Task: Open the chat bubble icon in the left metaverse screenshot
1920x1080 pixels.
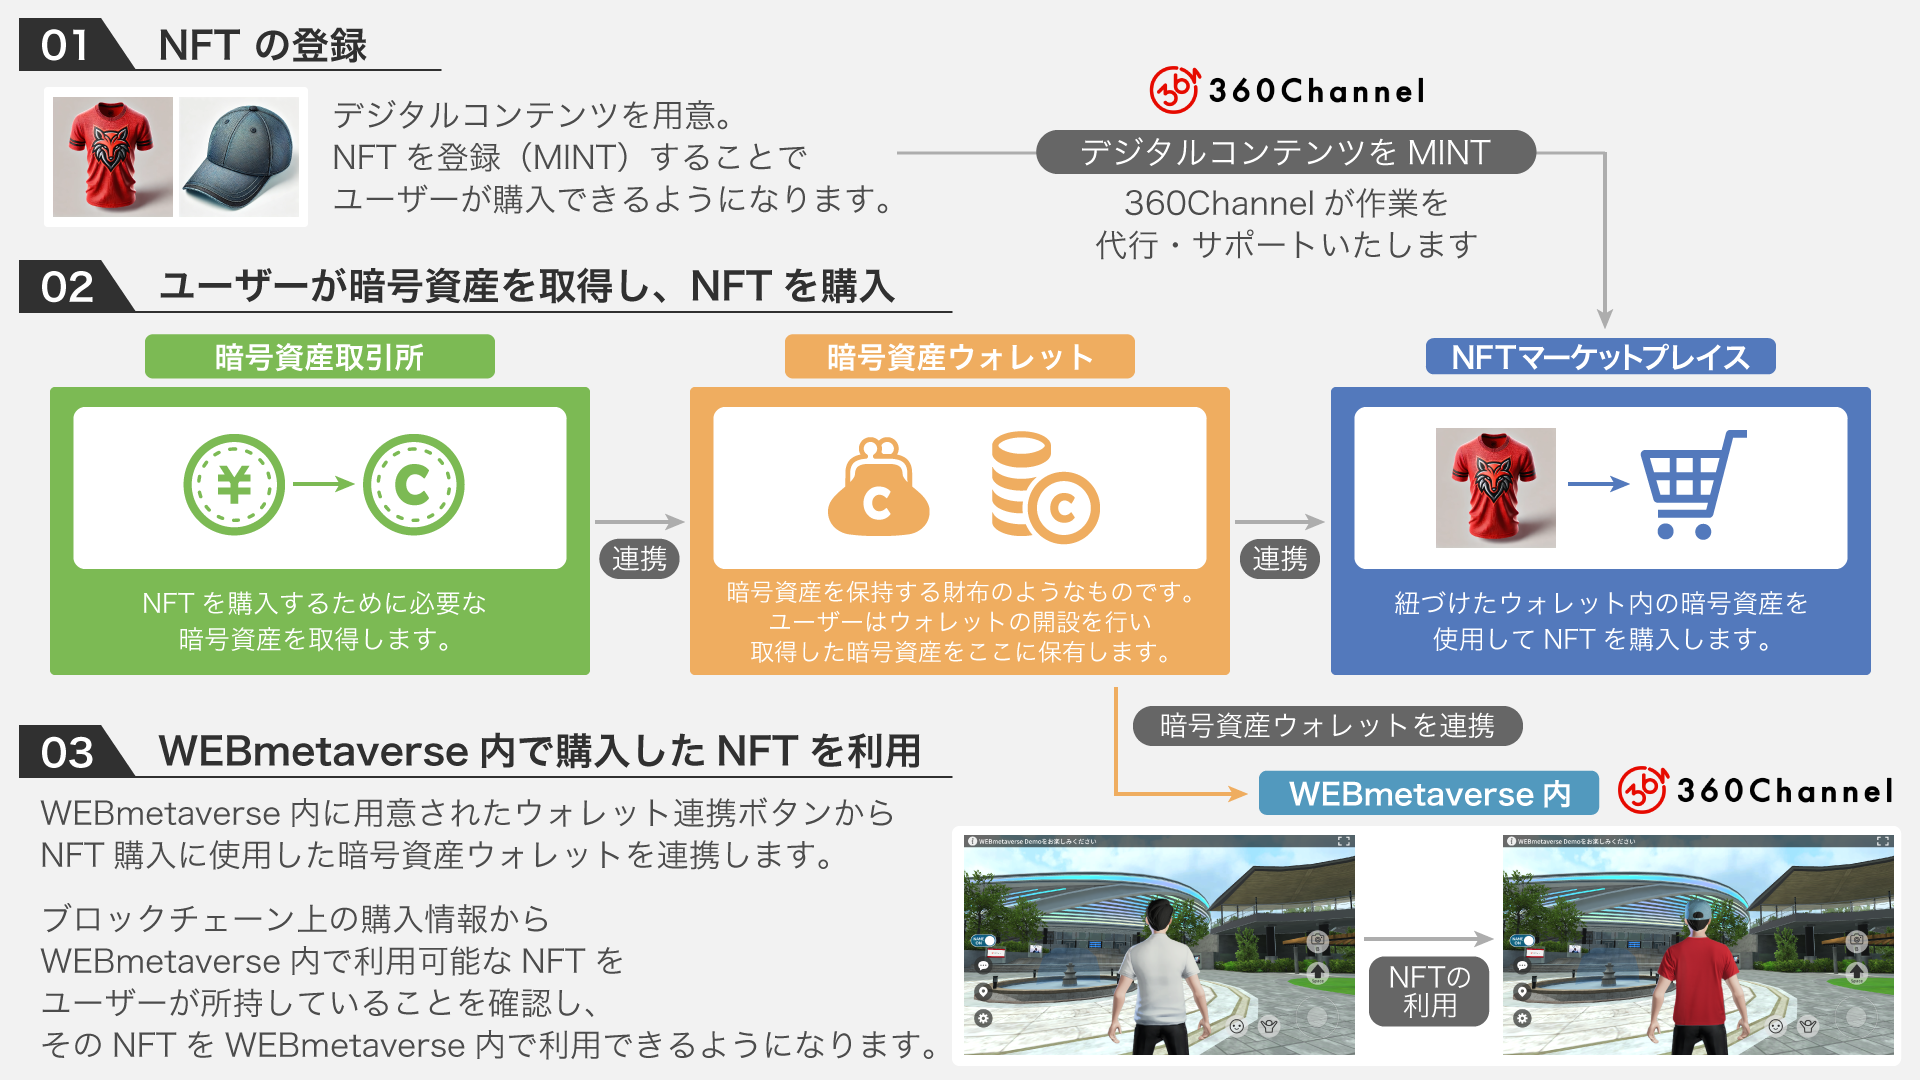Action: (x=982, y=966)
